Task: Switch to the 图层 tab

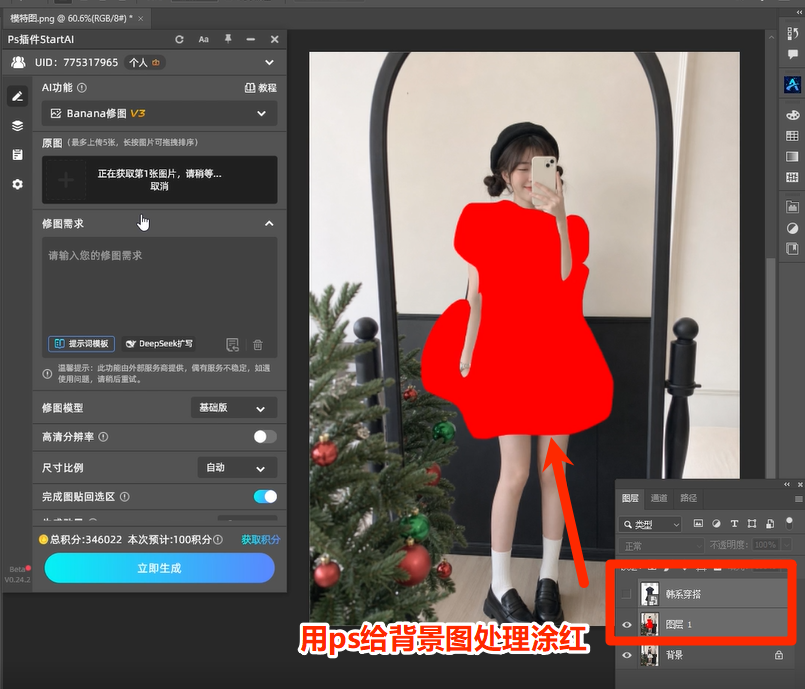Action: pos(630,498)
